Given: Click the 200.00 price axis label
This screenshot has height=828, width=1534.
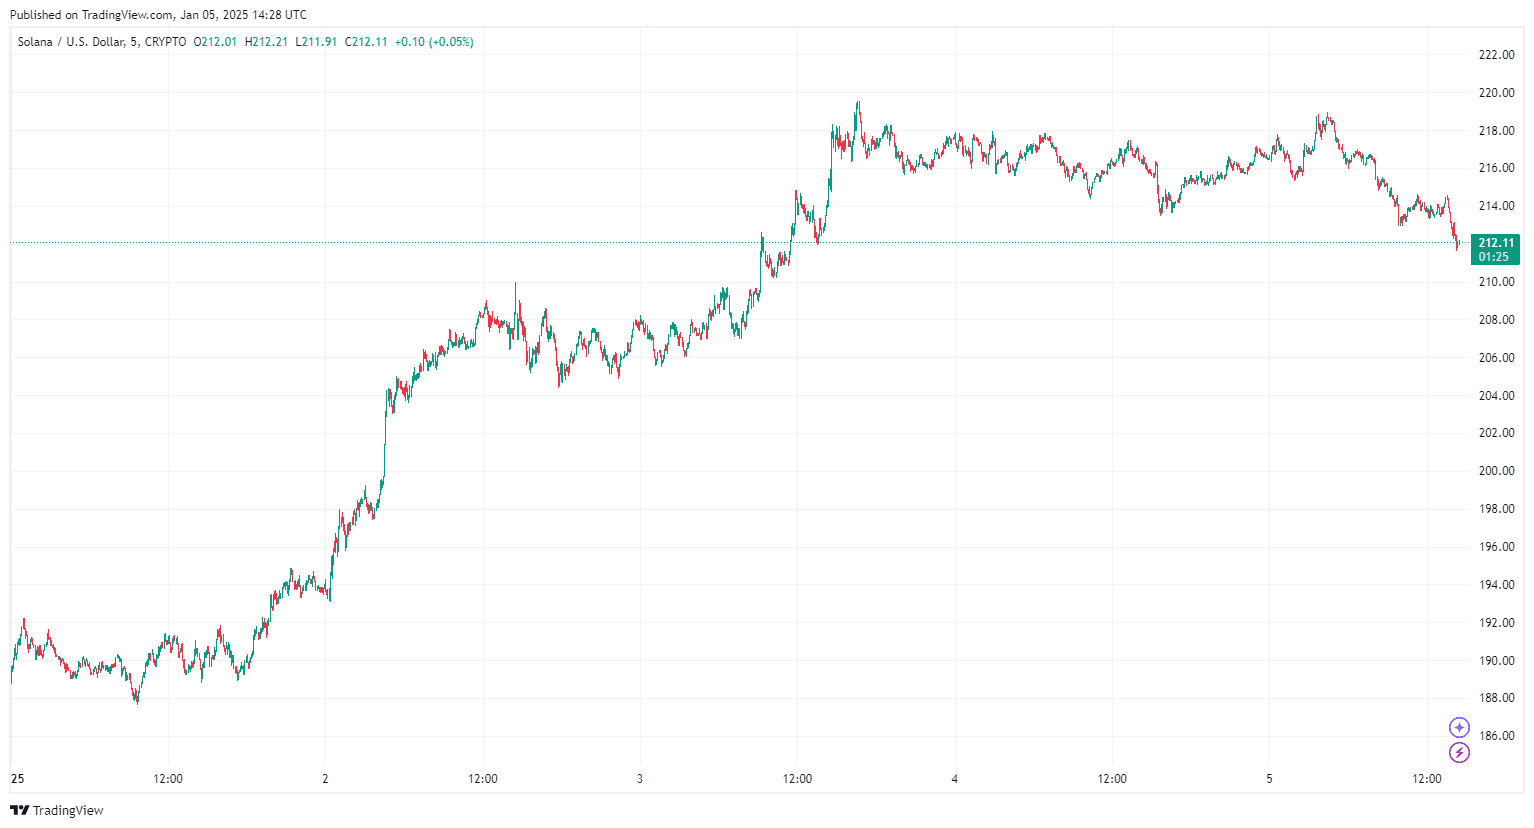Looking at the screenshot, I should coord(1496,471).
